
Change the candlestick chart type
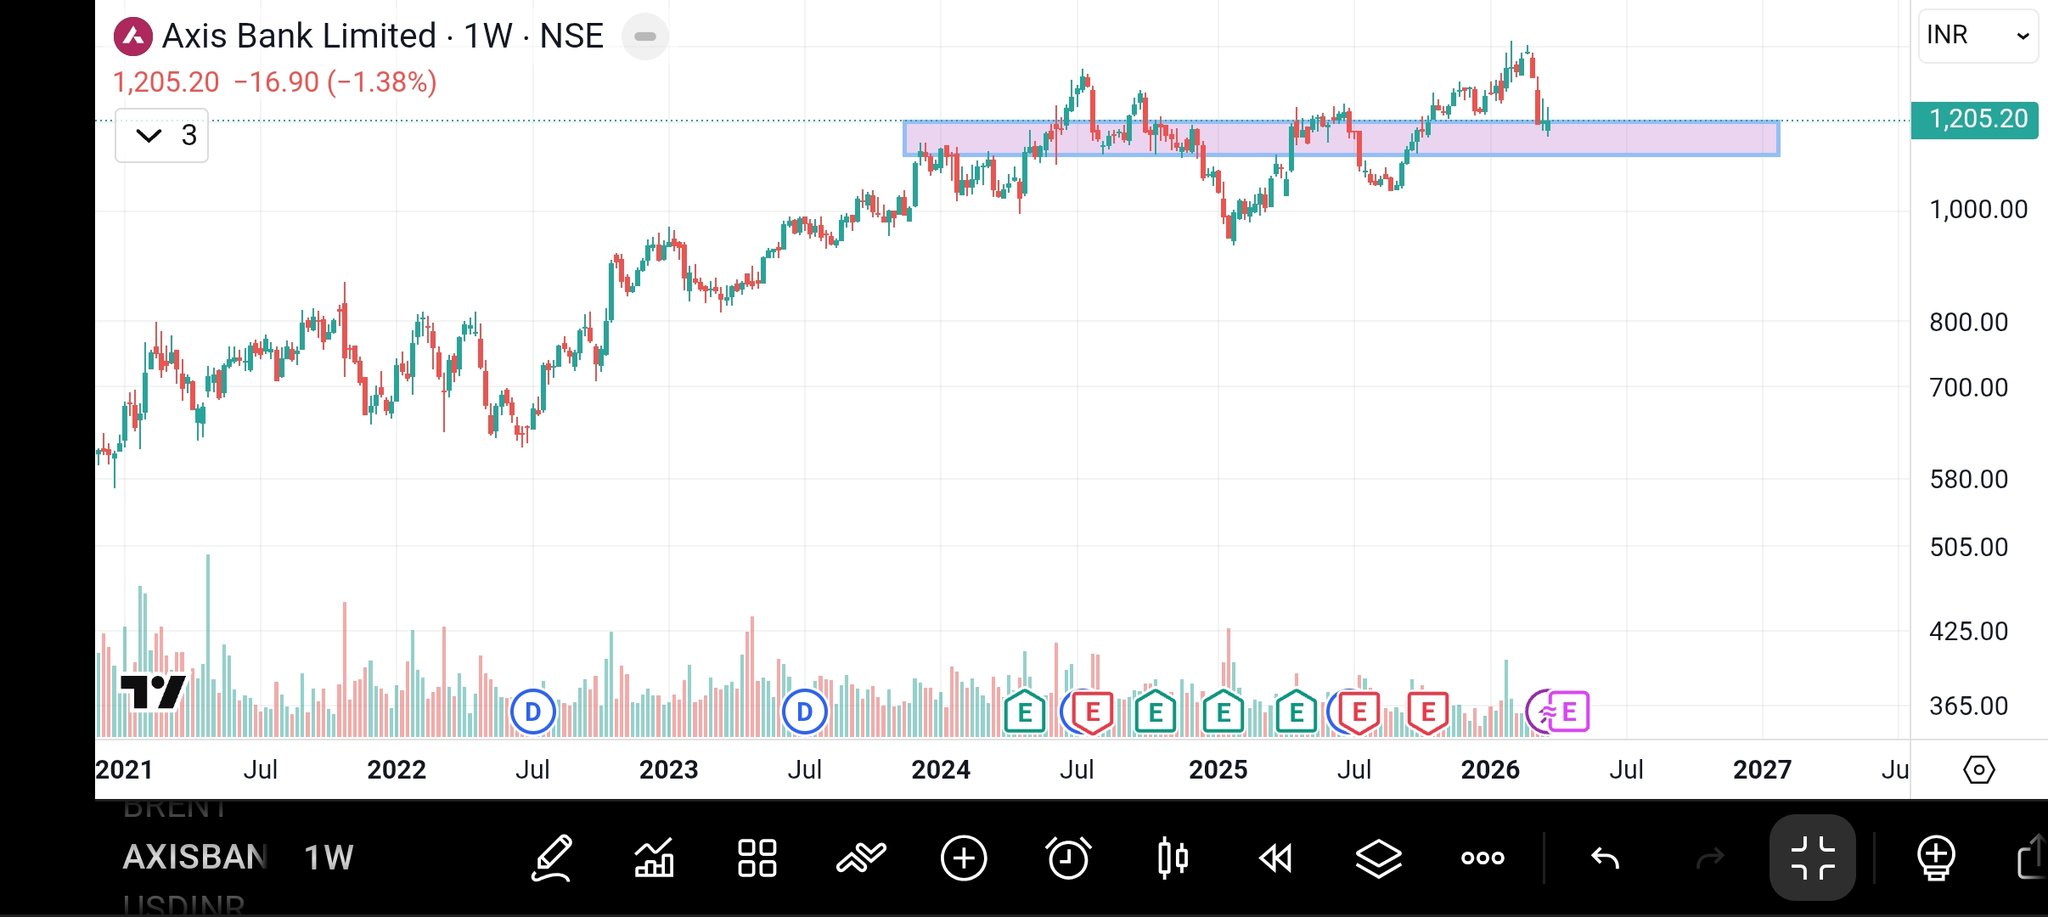(x=1172, y=858)
